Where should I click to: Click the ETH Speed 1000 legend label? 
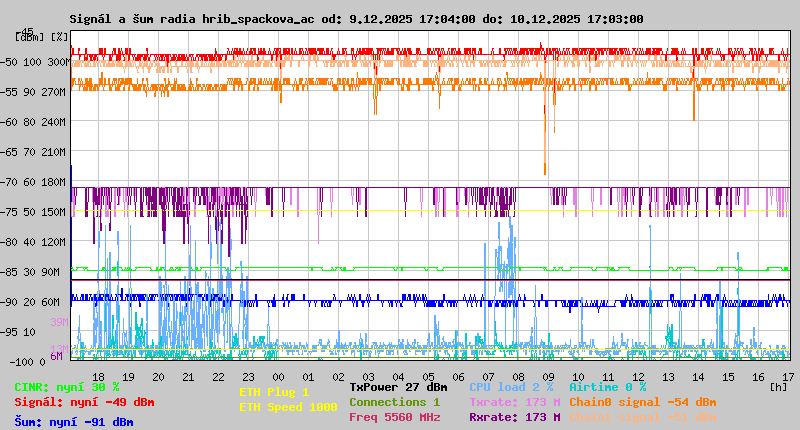(288, 407)
